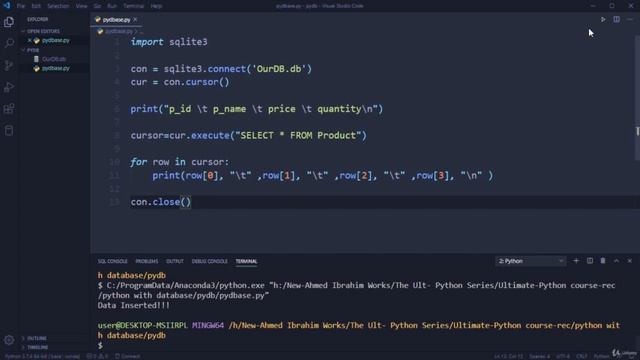640x360 pixels.
Task: Open the Help menu
Action: pos(156,6)
